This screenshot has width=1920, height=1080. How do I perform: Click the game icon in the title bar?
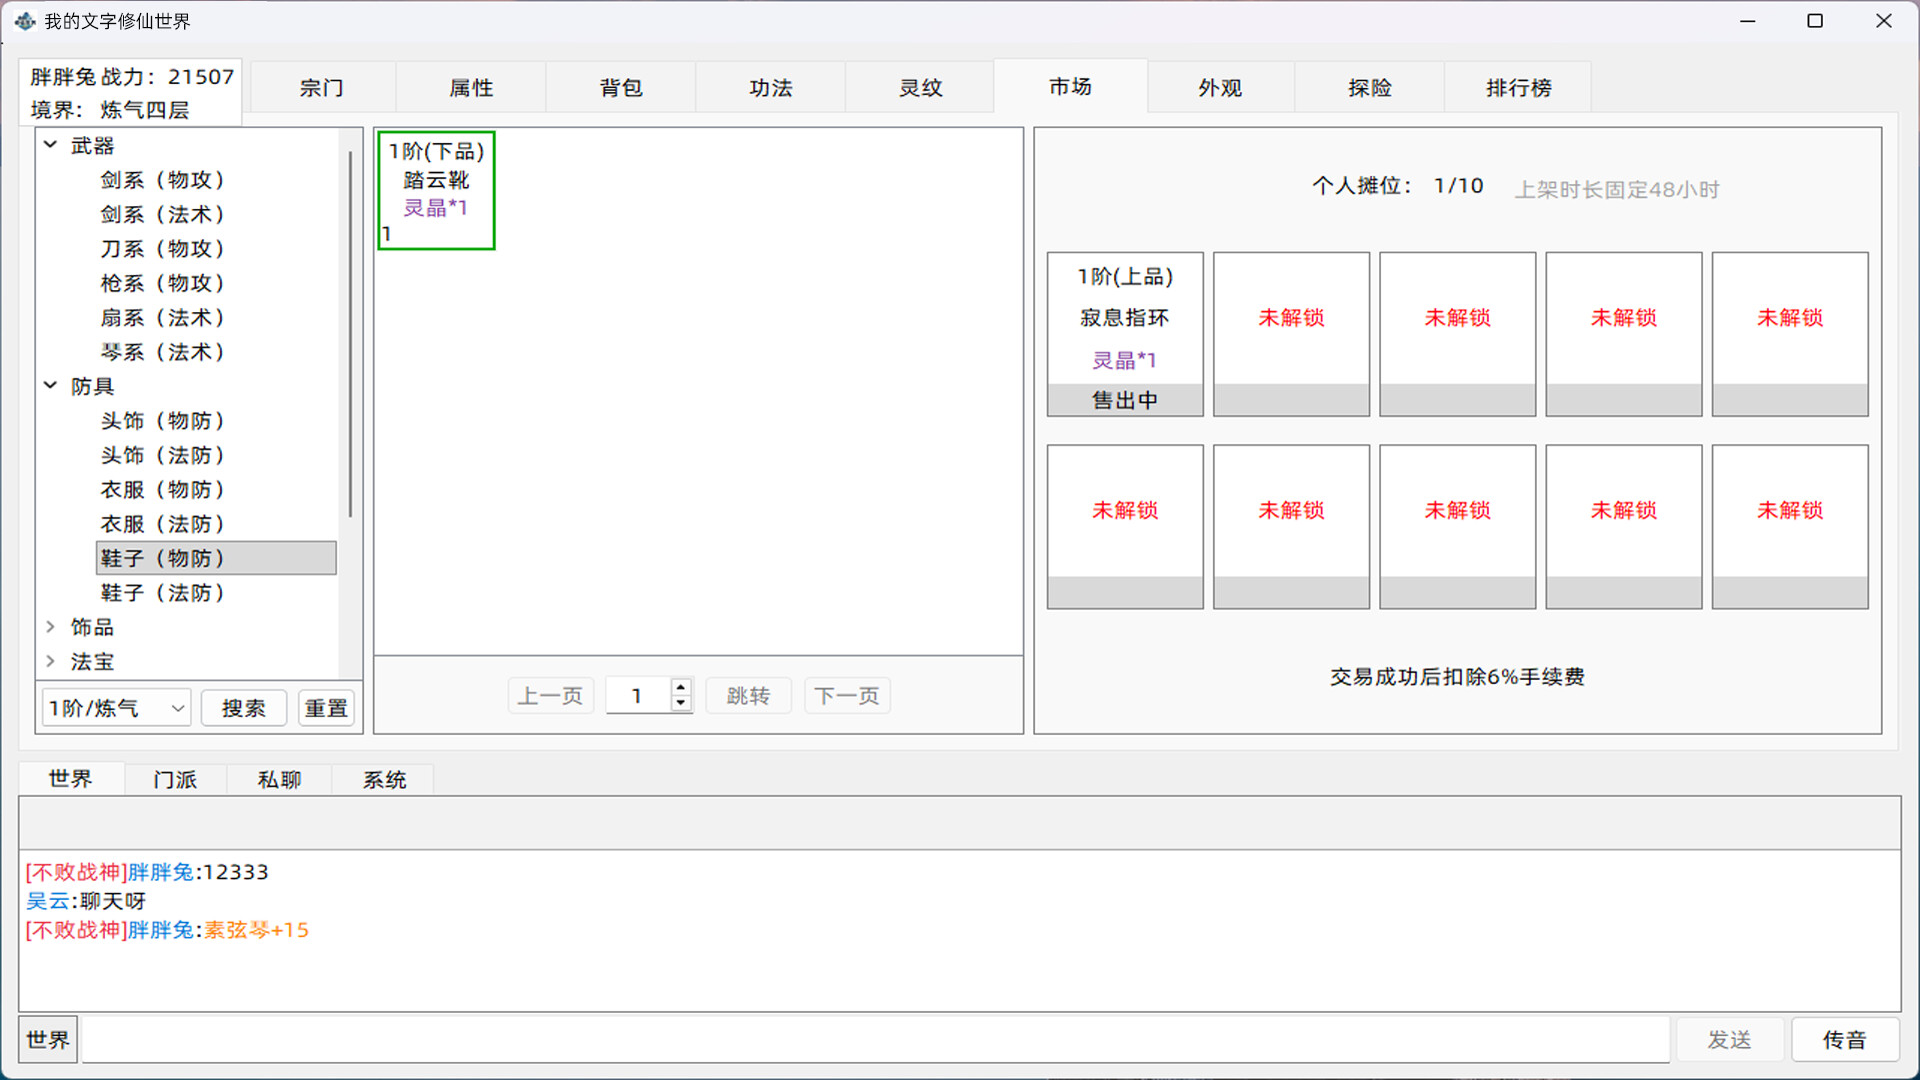pos(25,20)
